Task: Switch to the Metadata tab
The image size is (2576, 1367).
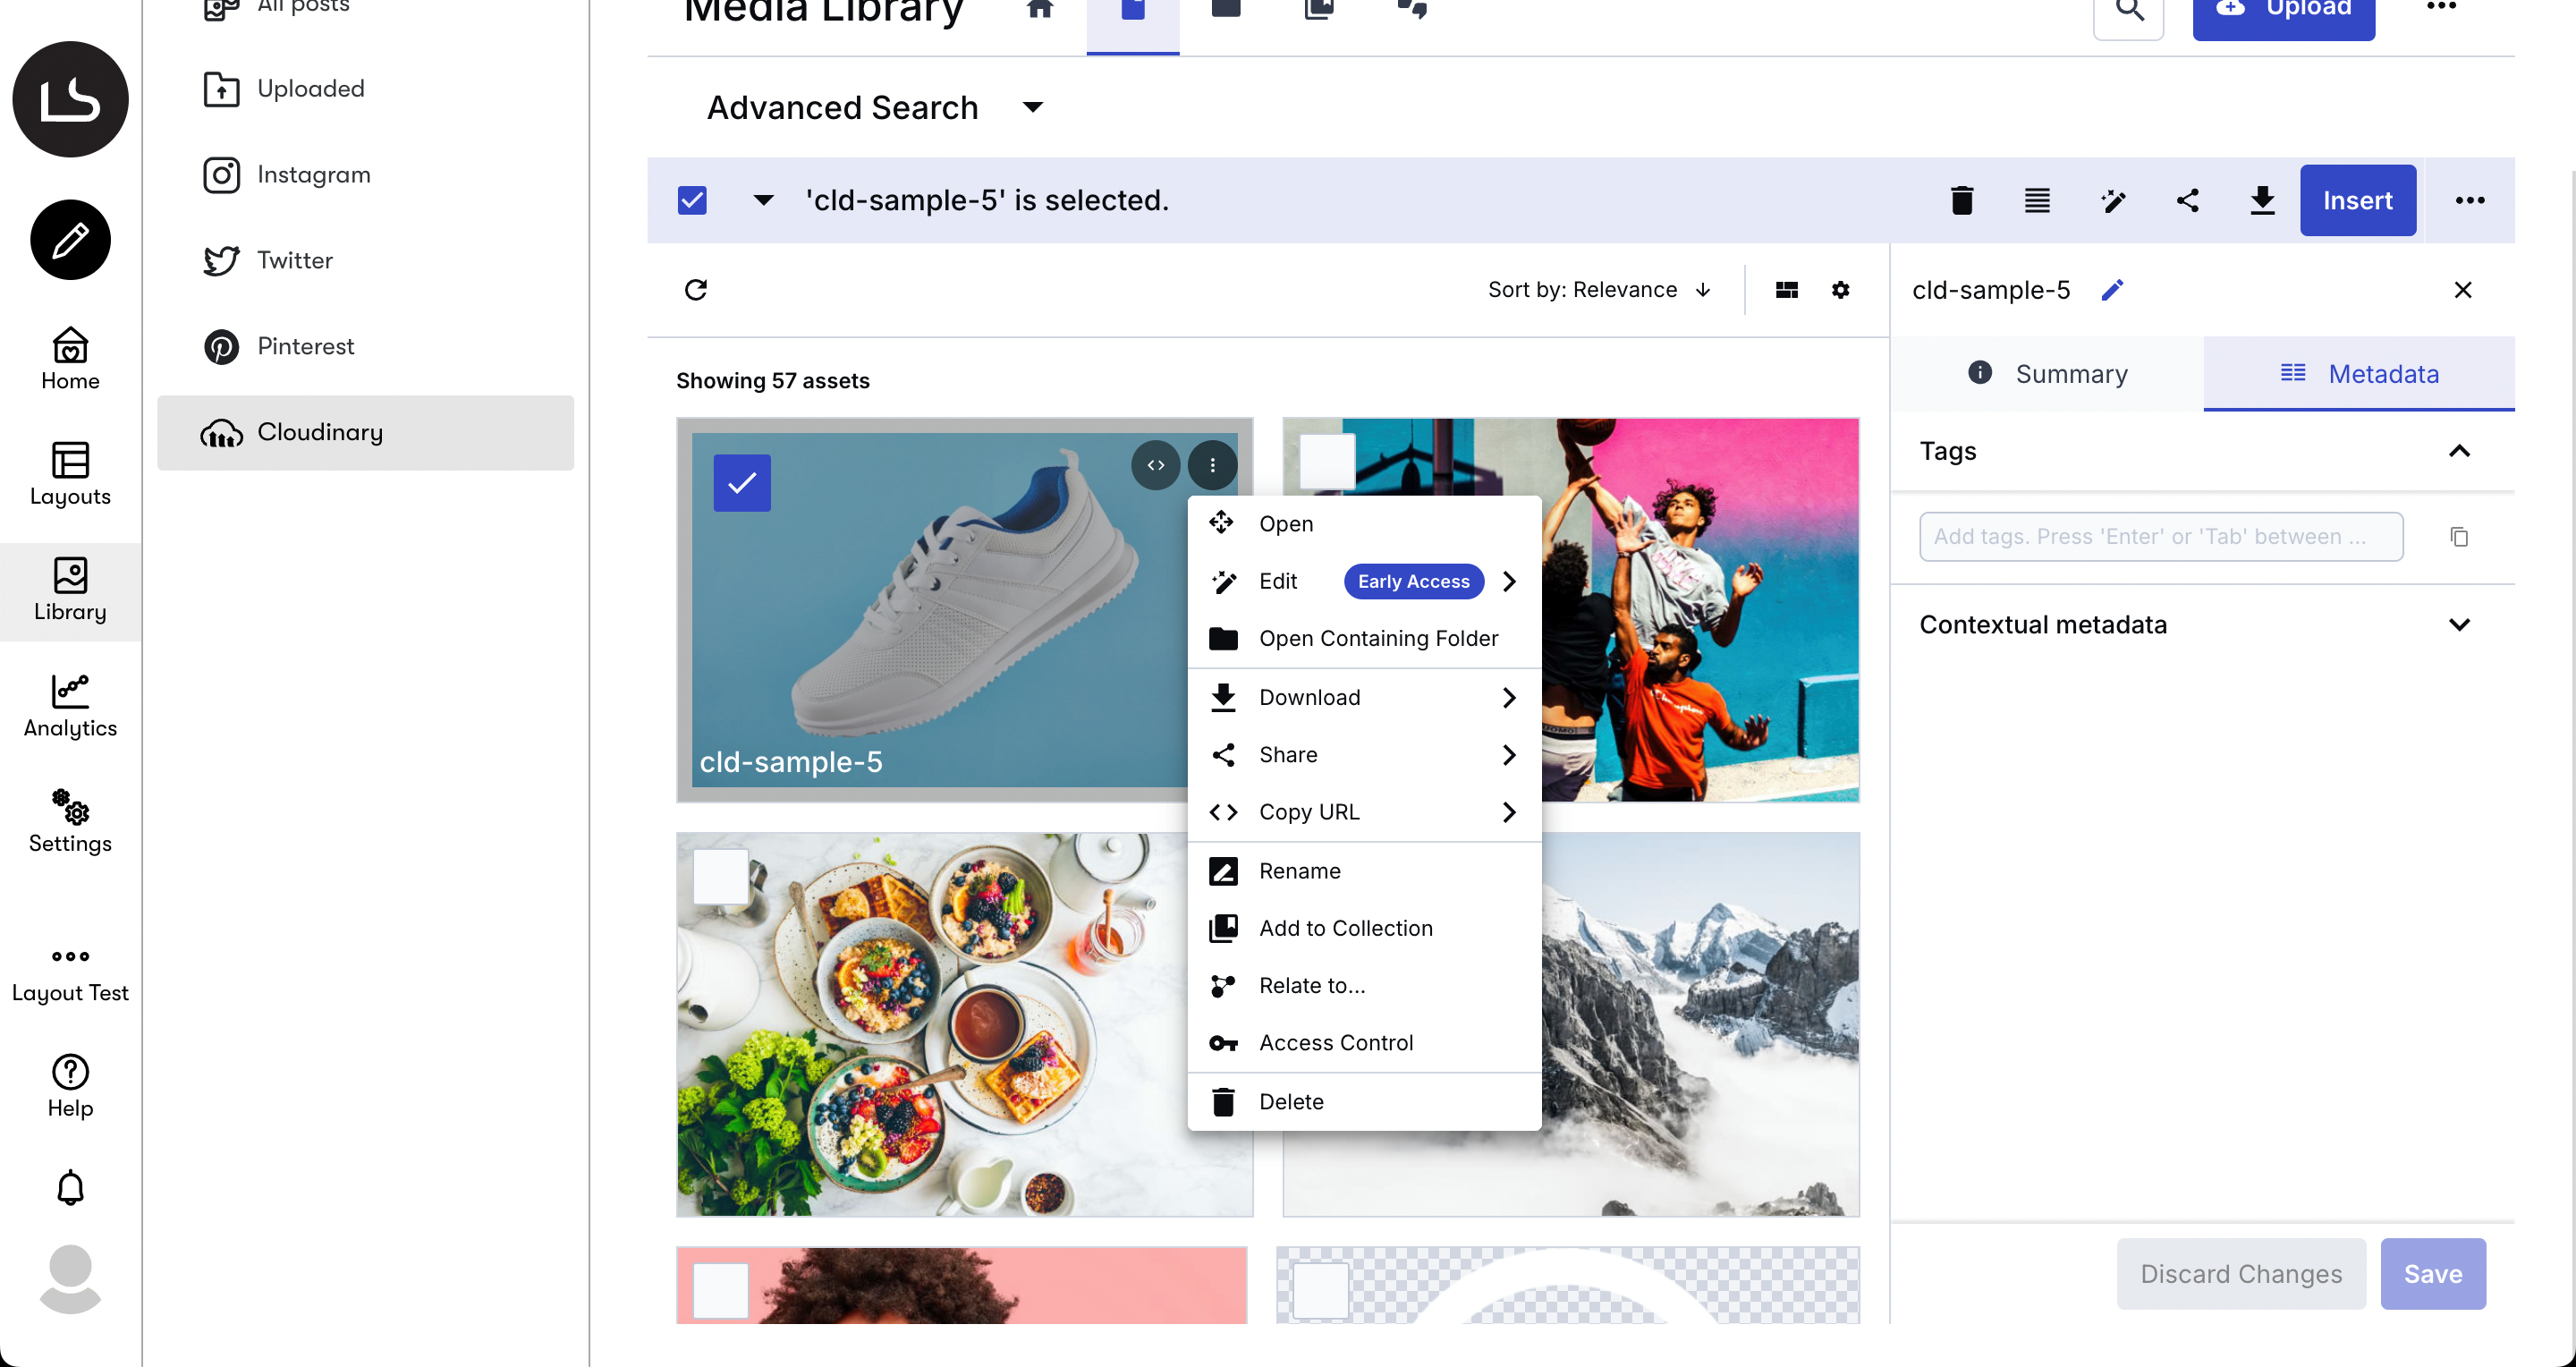Action: point(2359,374)
